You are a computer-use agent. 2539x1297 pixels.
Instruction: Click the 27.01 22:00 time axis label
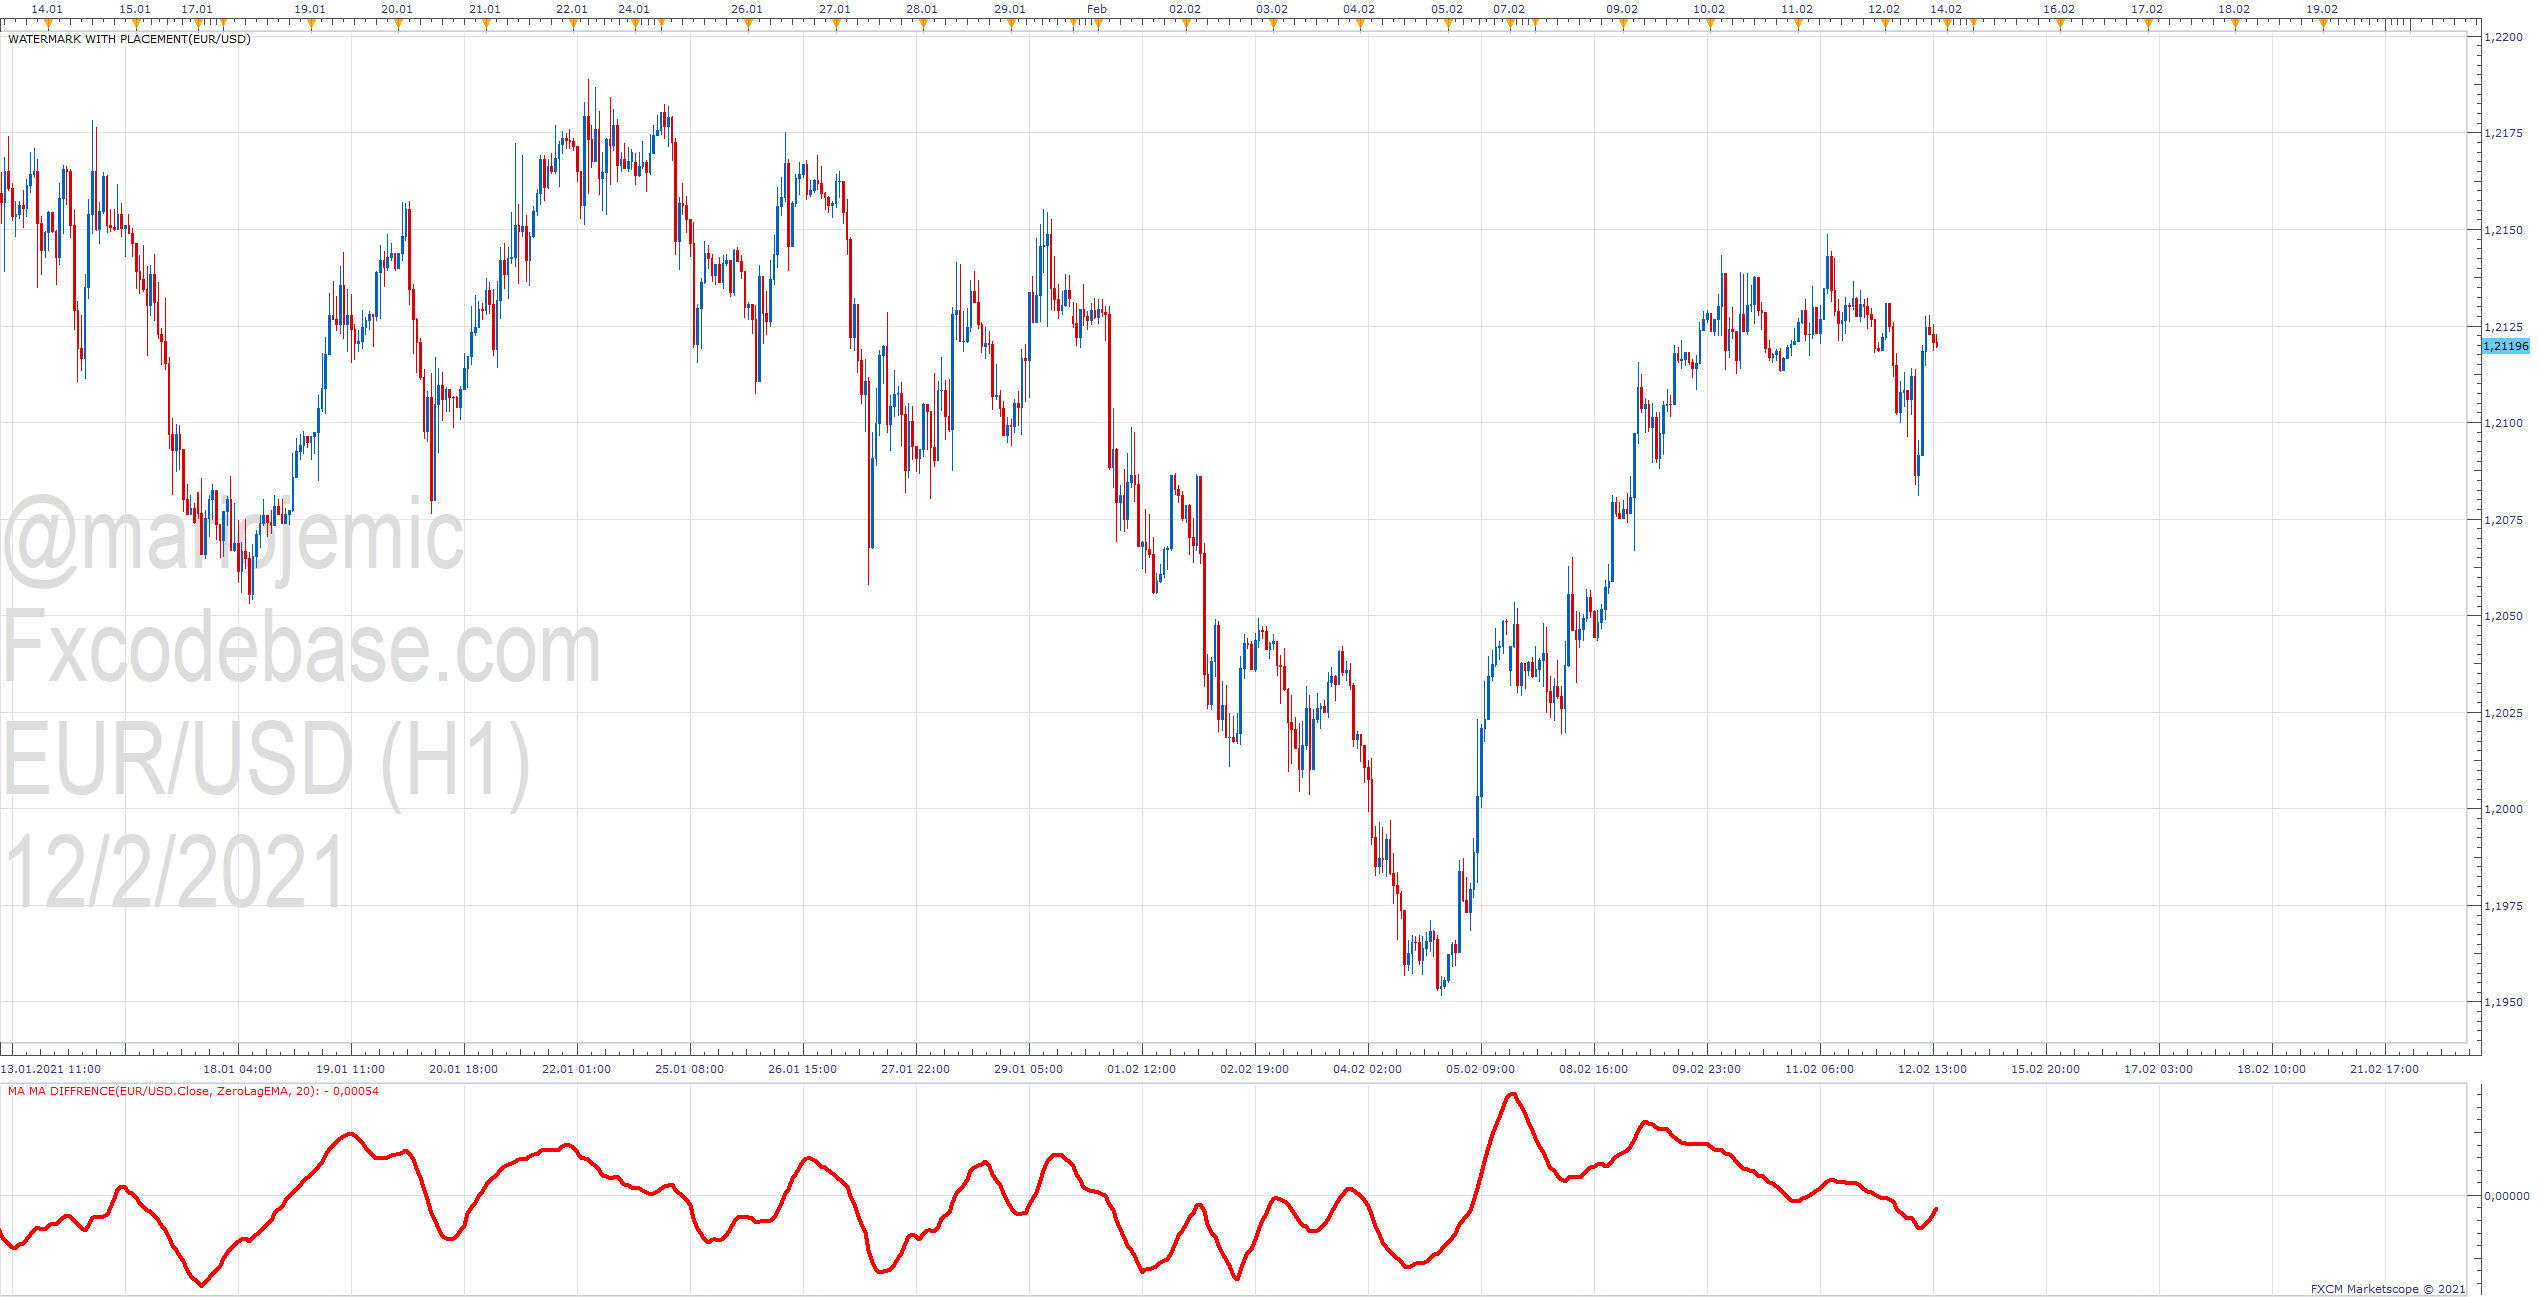(916, 1069)
